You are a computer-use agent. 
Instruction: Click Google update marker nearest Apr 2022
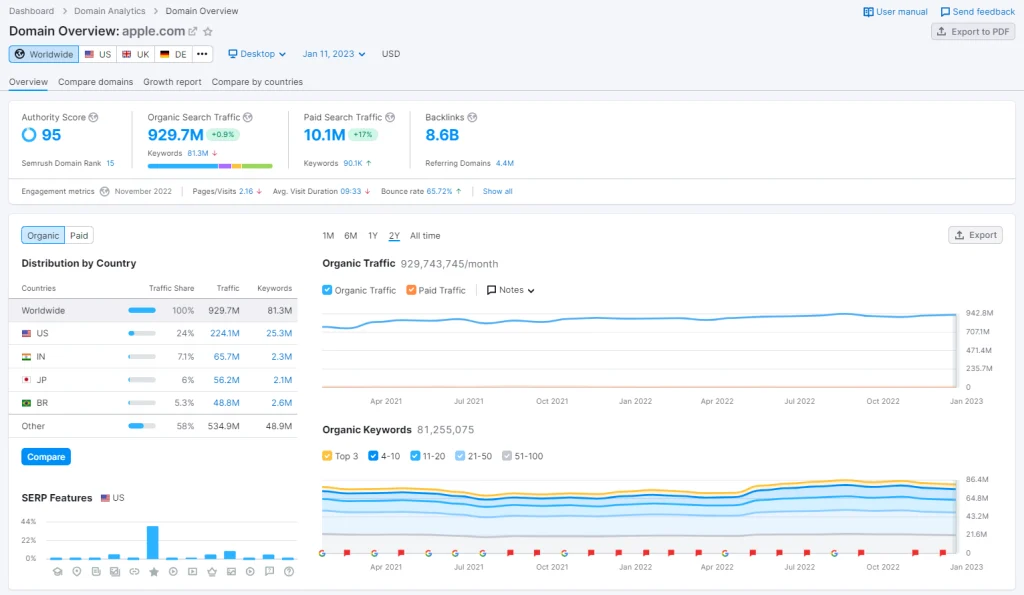[725, 553]
